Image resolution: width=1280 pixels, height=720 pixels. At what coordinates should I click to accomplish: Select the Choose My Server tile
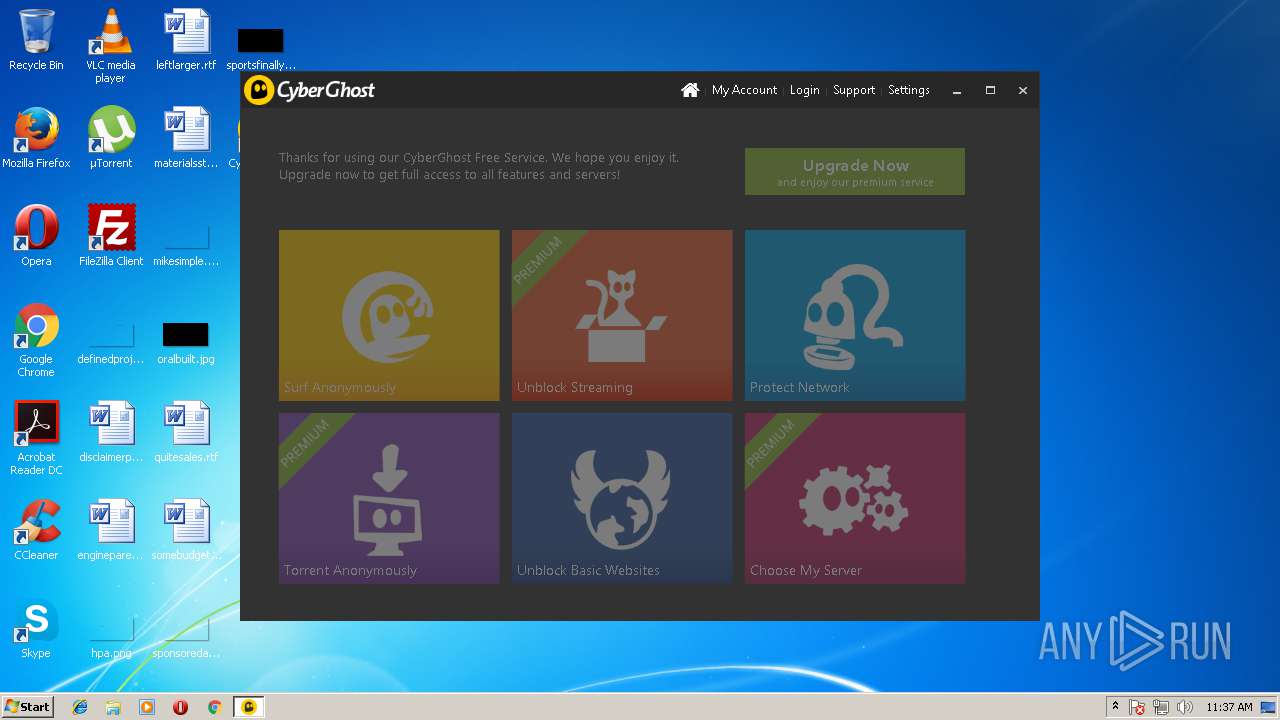pos(855,498)
